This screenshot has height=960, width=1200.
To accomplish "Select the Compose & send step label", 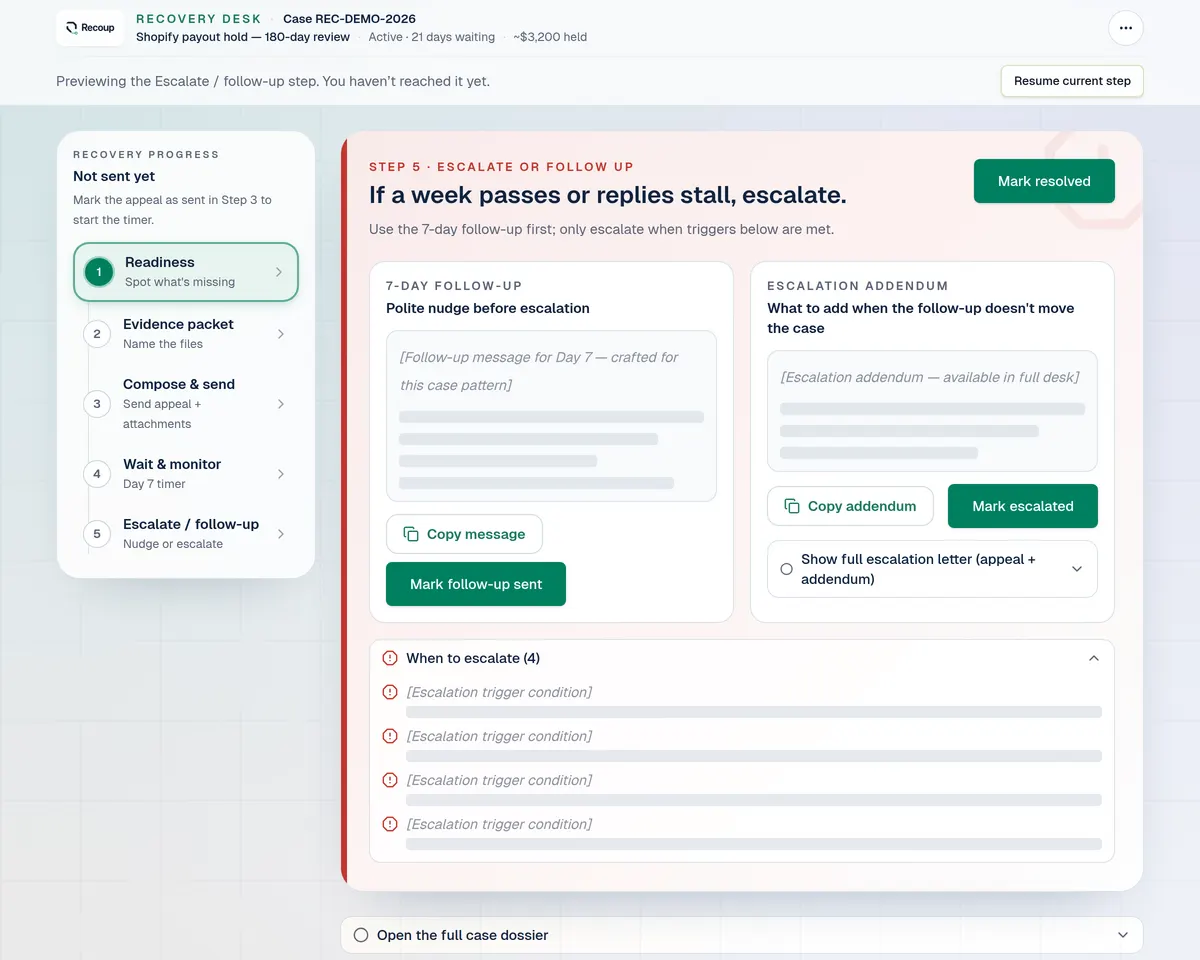I will coord(179,384).
